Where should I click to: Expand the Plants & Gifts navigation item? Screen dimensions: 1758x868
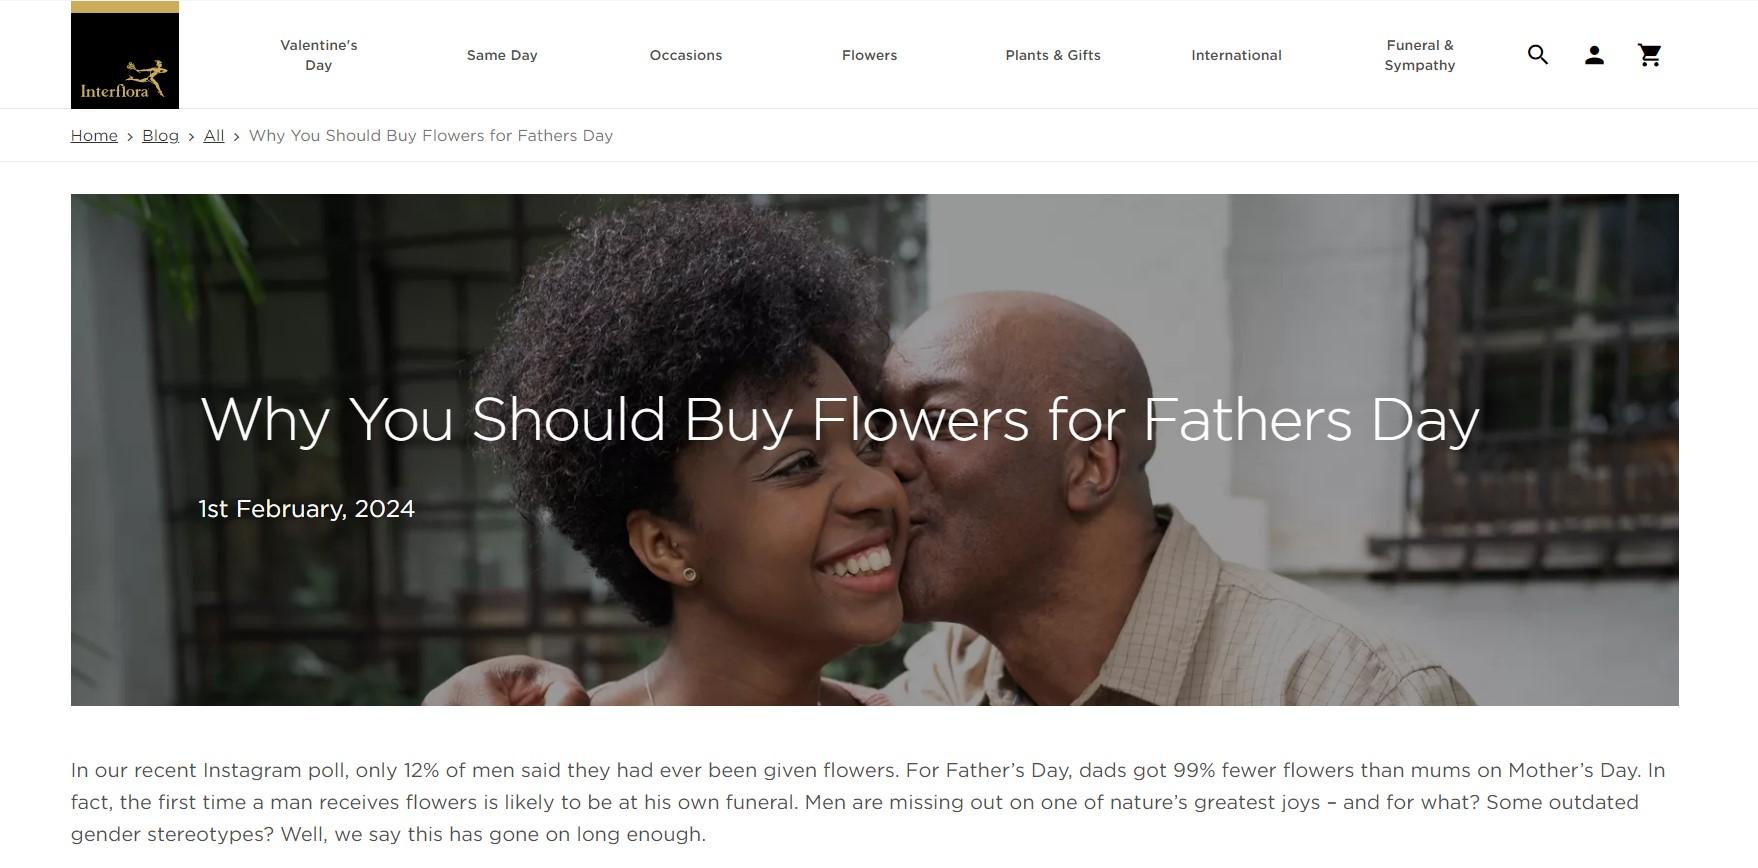tap(1053, 55)
